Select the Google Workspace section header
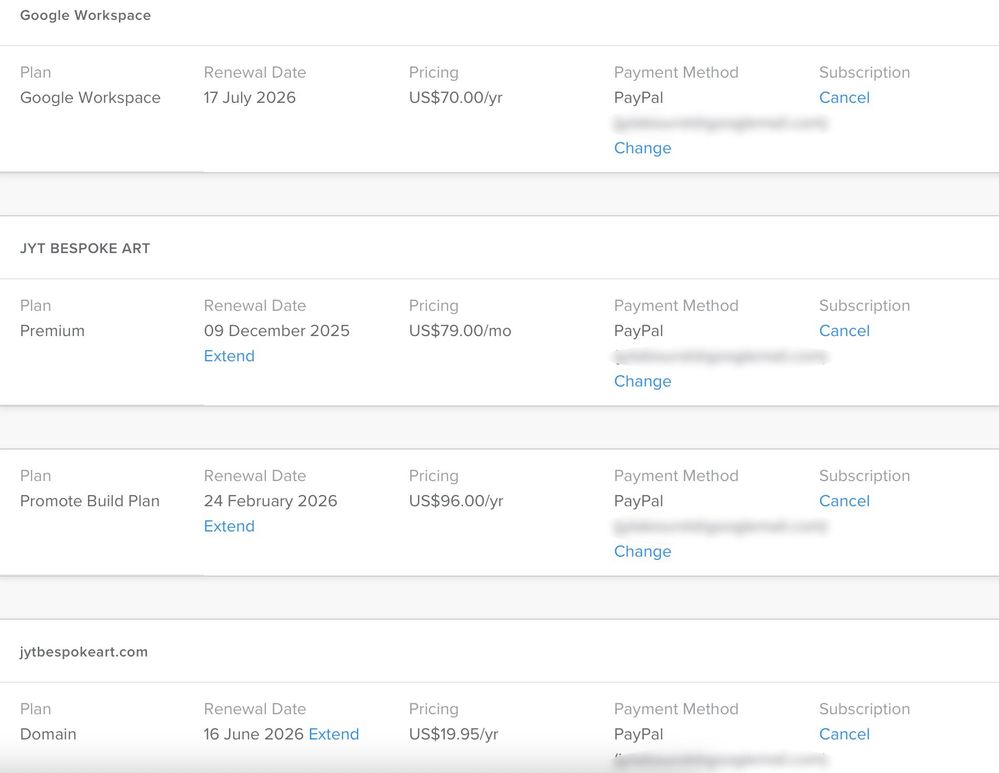 click(x=85, y=14)
